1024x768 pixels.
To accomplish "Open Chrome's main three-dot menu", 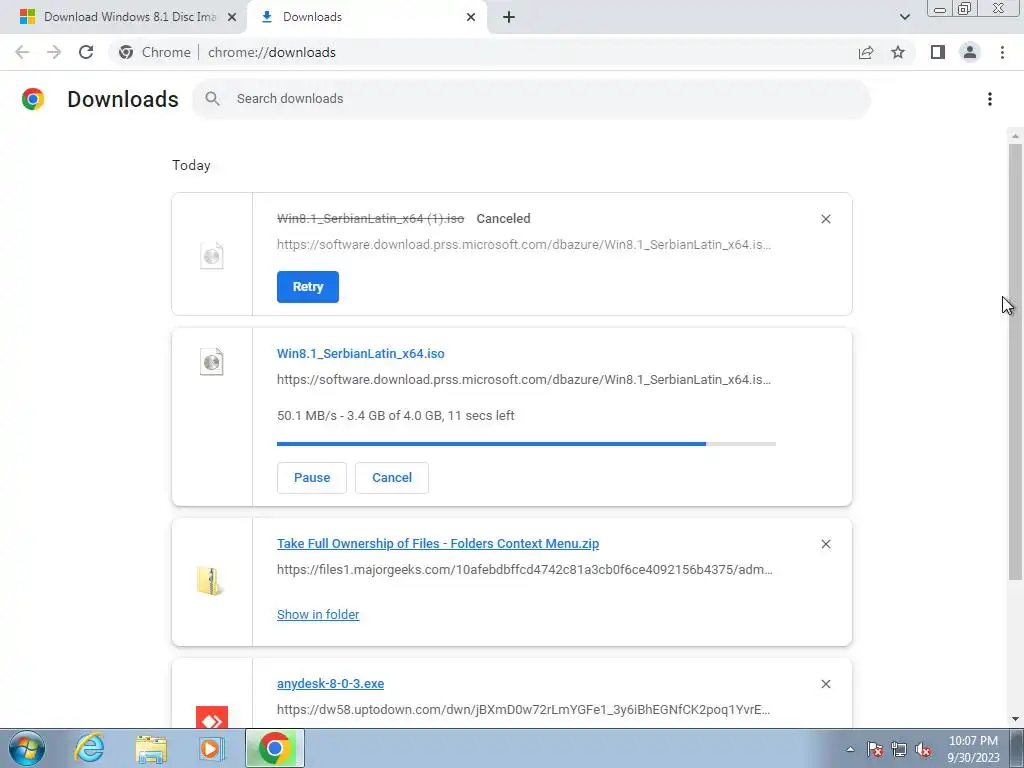I will pos(1002,52).
